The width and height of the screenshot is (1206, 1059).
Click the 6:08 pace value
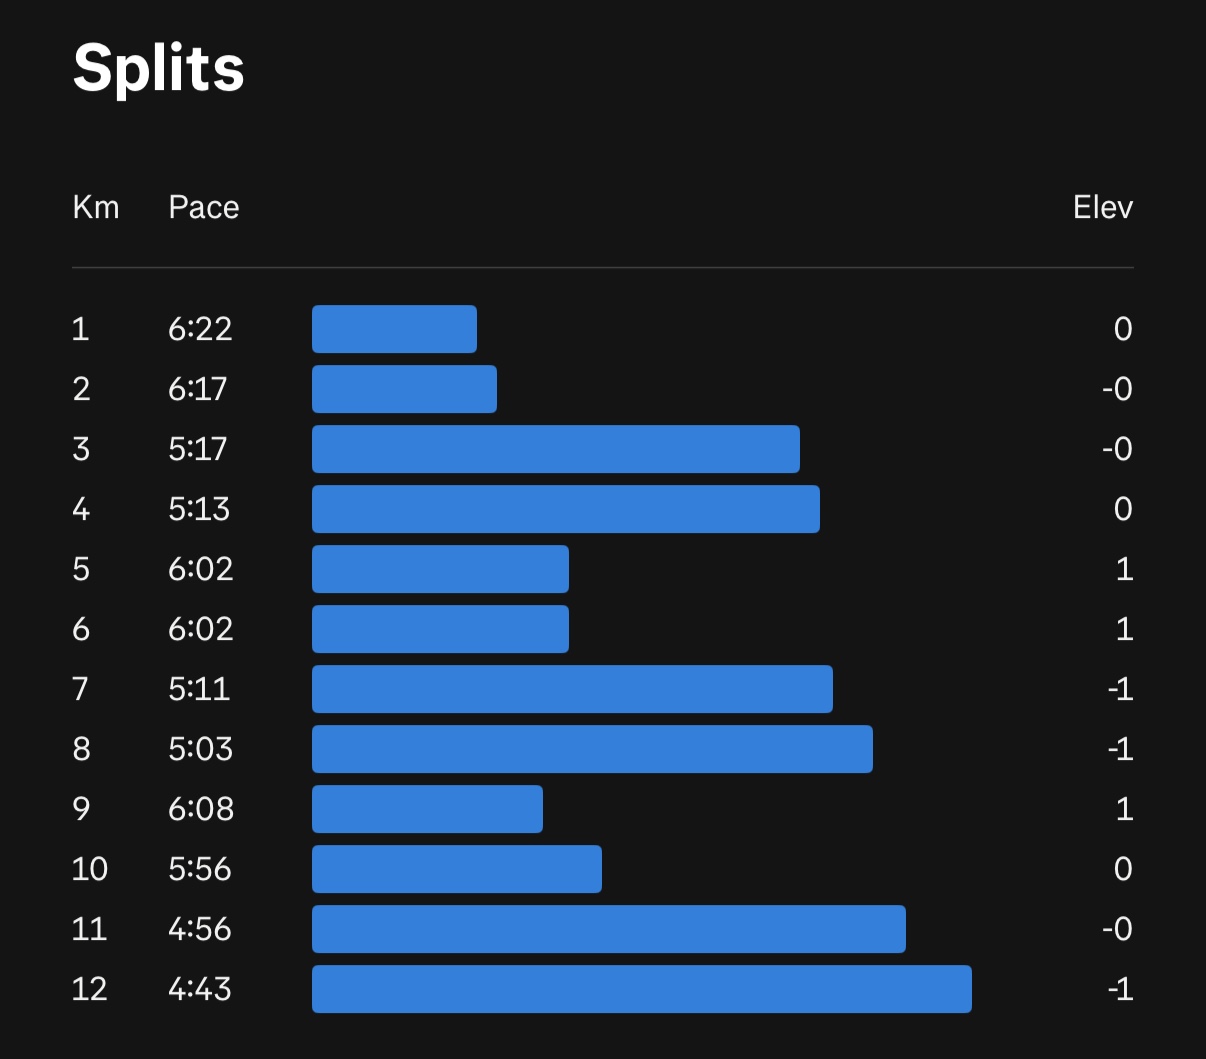pyautogui.click(x=200, y=809)
